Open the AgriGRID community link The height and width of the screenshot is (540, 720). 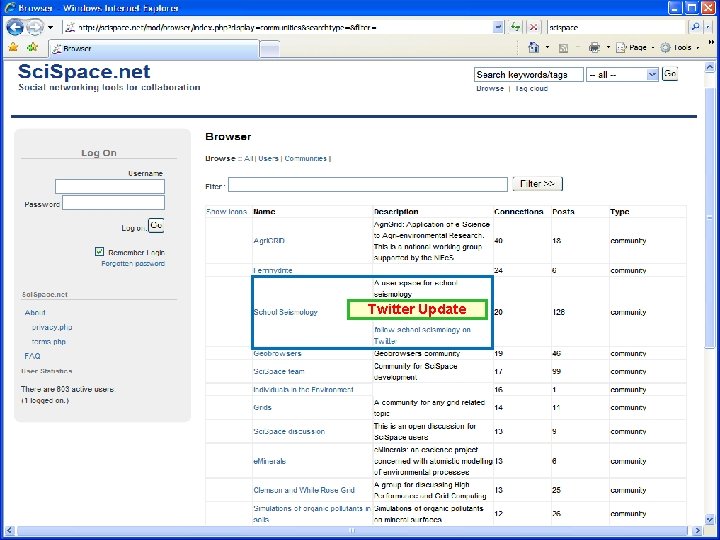[269, 241]
